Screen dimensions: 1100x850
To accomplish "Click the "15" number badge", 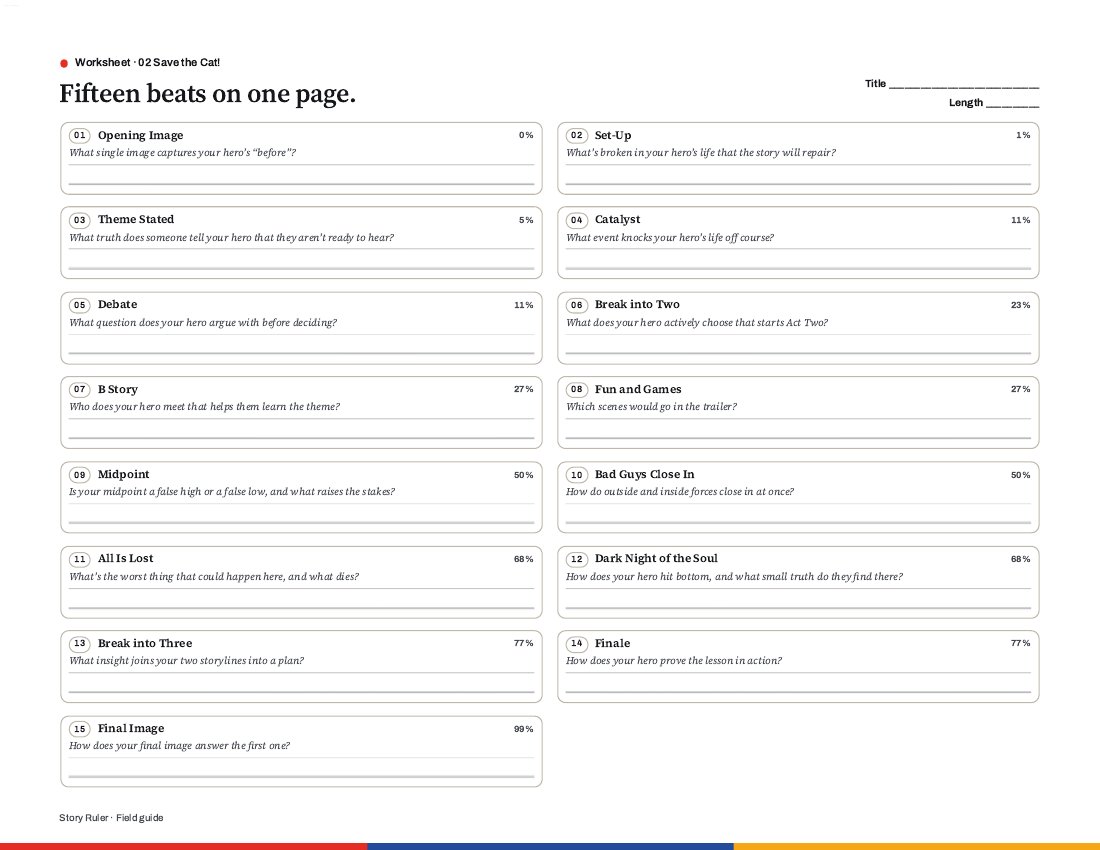I will coord(80,729).
